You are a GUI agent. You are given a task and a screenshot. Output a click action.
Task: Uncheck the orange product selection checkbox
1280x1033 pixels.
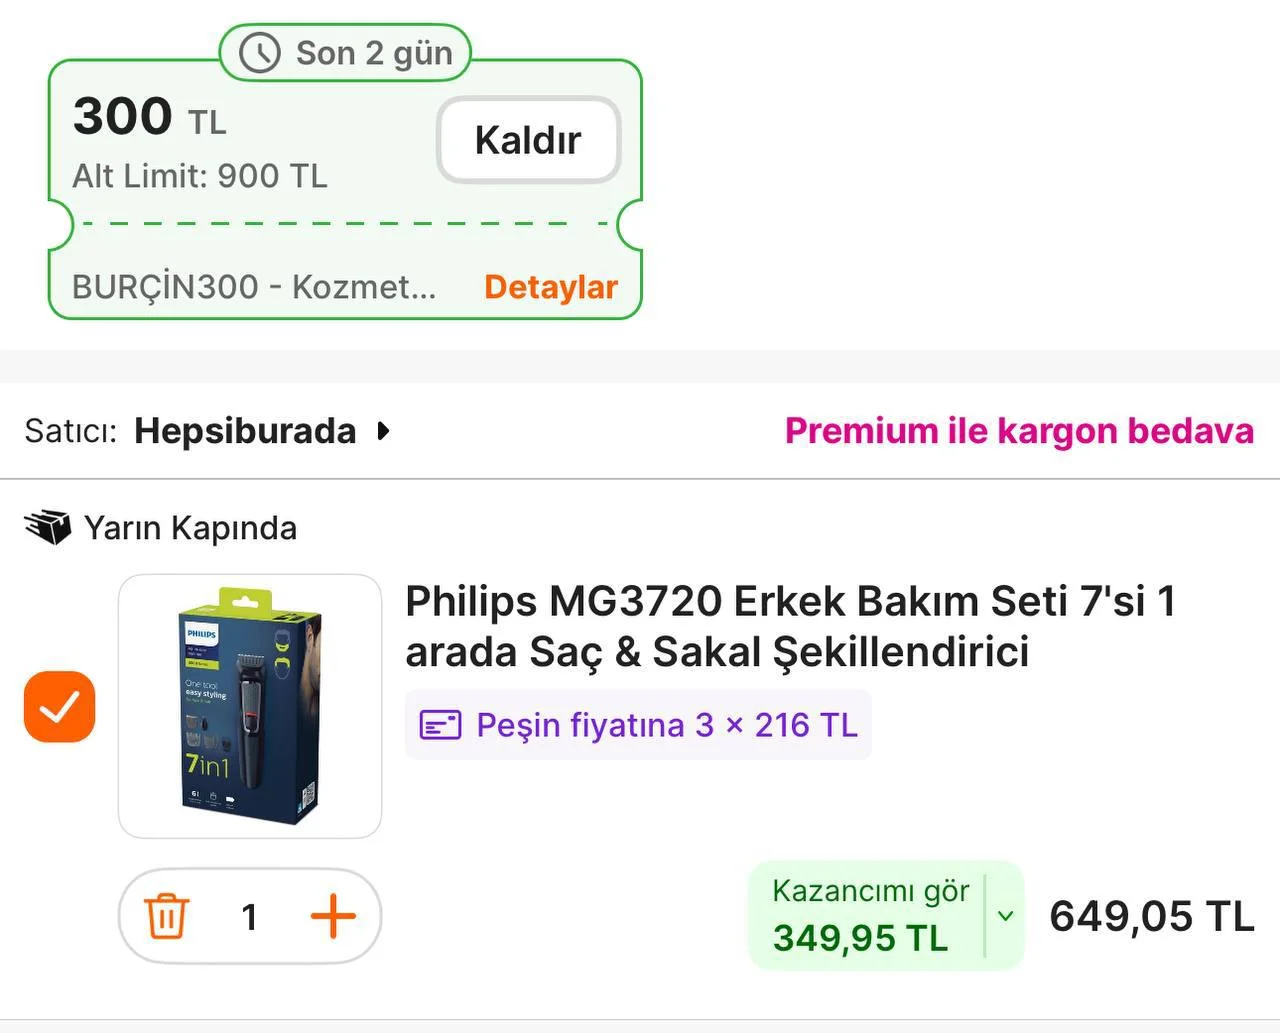tap(60, 707)
